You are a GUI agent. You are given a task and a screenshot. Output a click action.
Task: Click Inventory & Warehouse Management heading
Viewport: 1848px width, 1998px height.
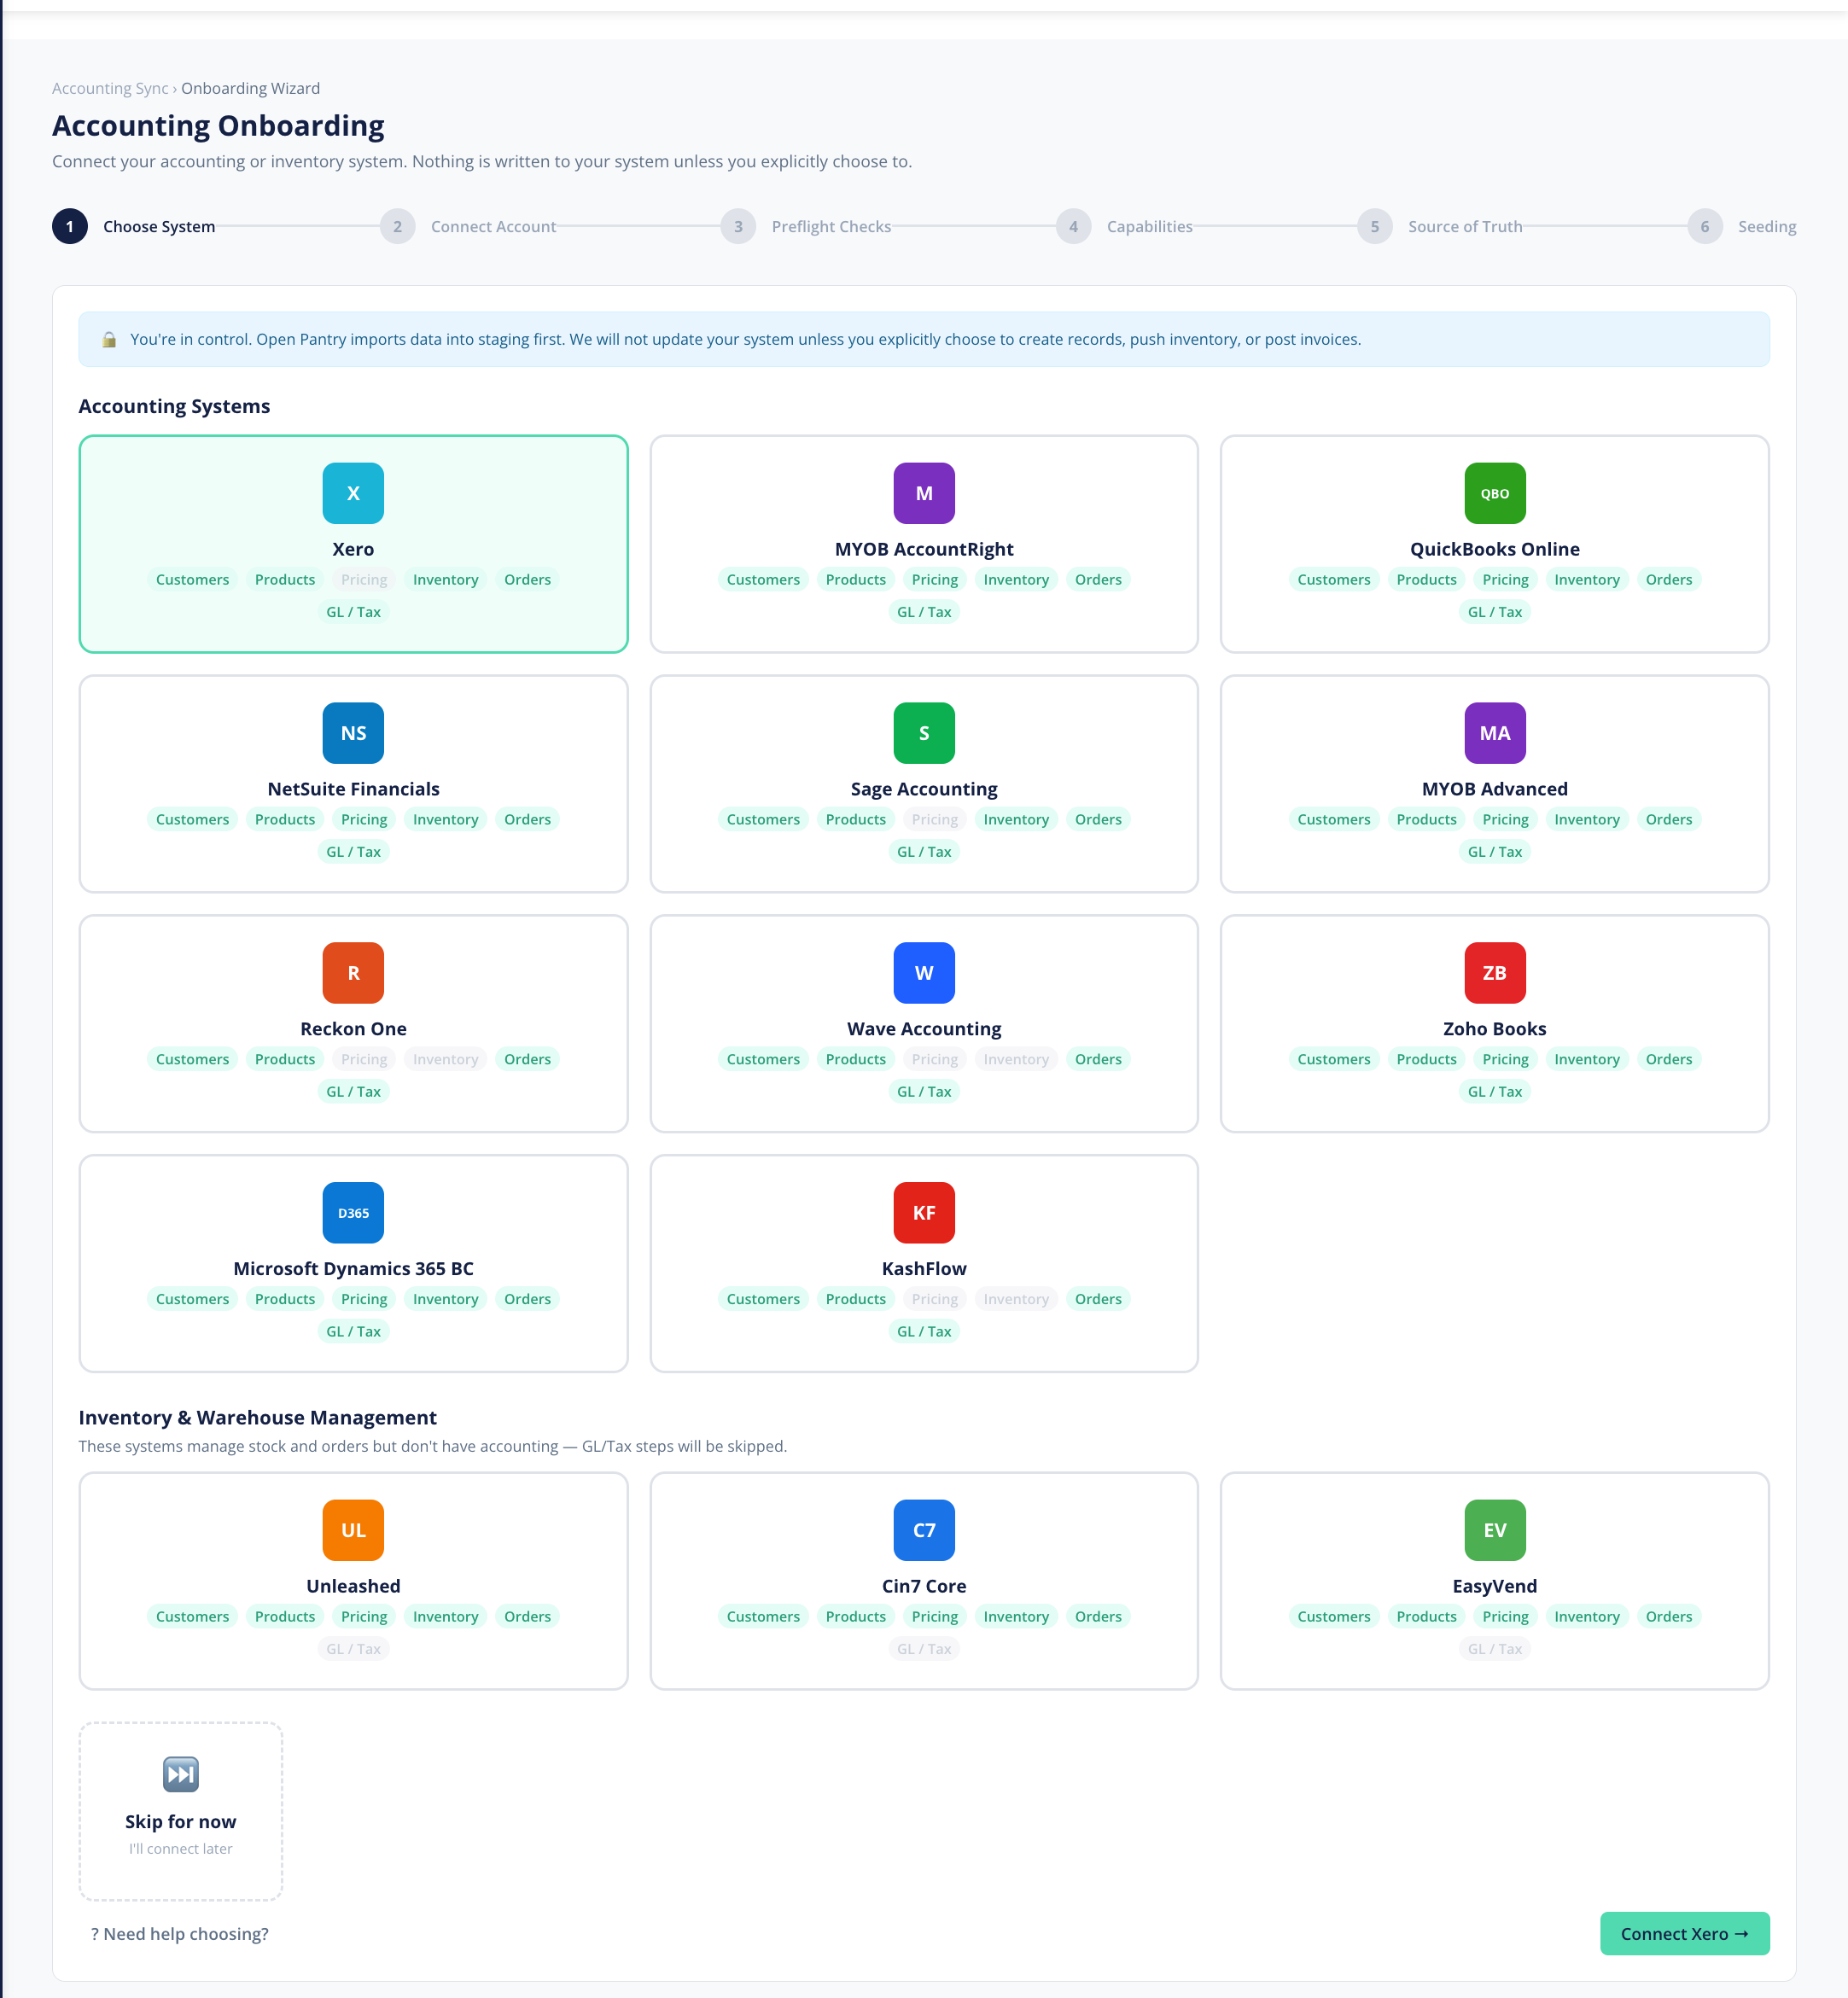click(257, 1418)
